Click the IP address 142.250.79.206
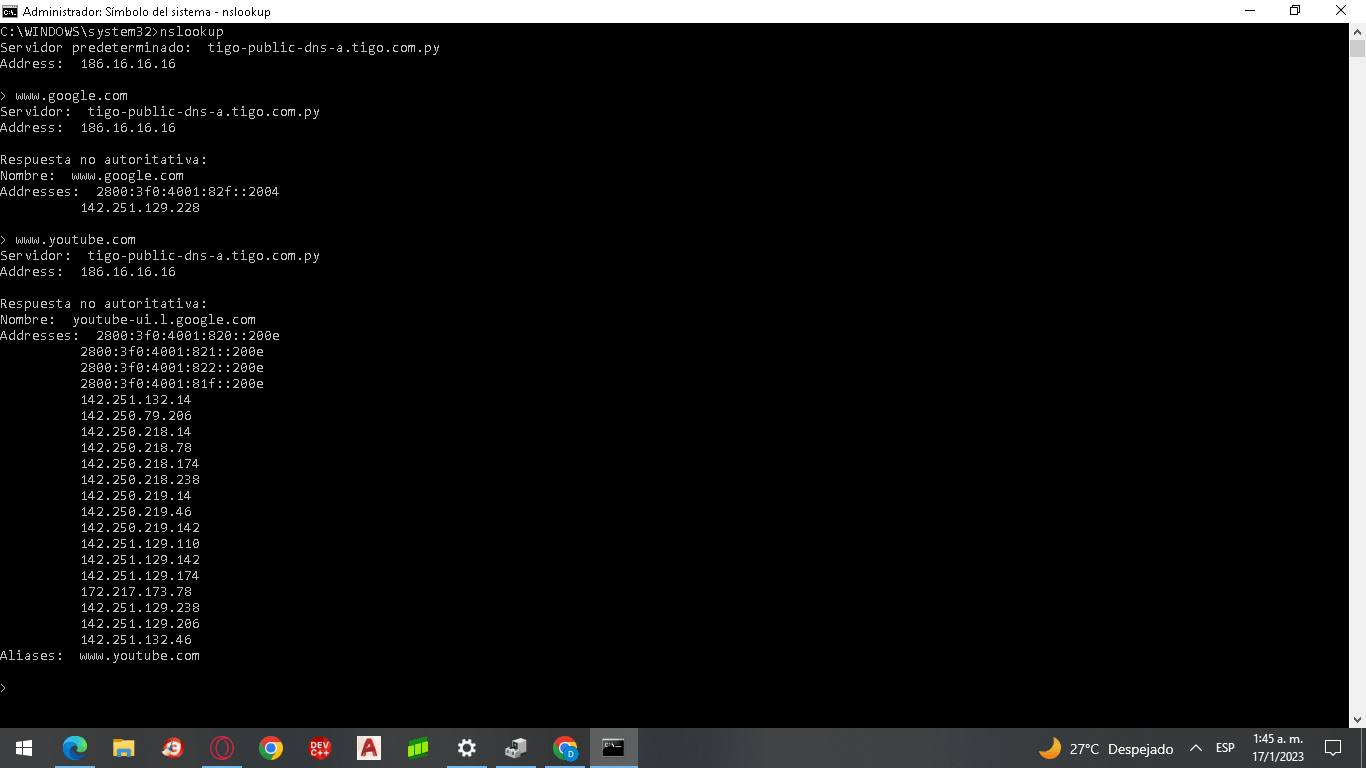The width and height of the screenshot is (1366, 768). point(136,416)
